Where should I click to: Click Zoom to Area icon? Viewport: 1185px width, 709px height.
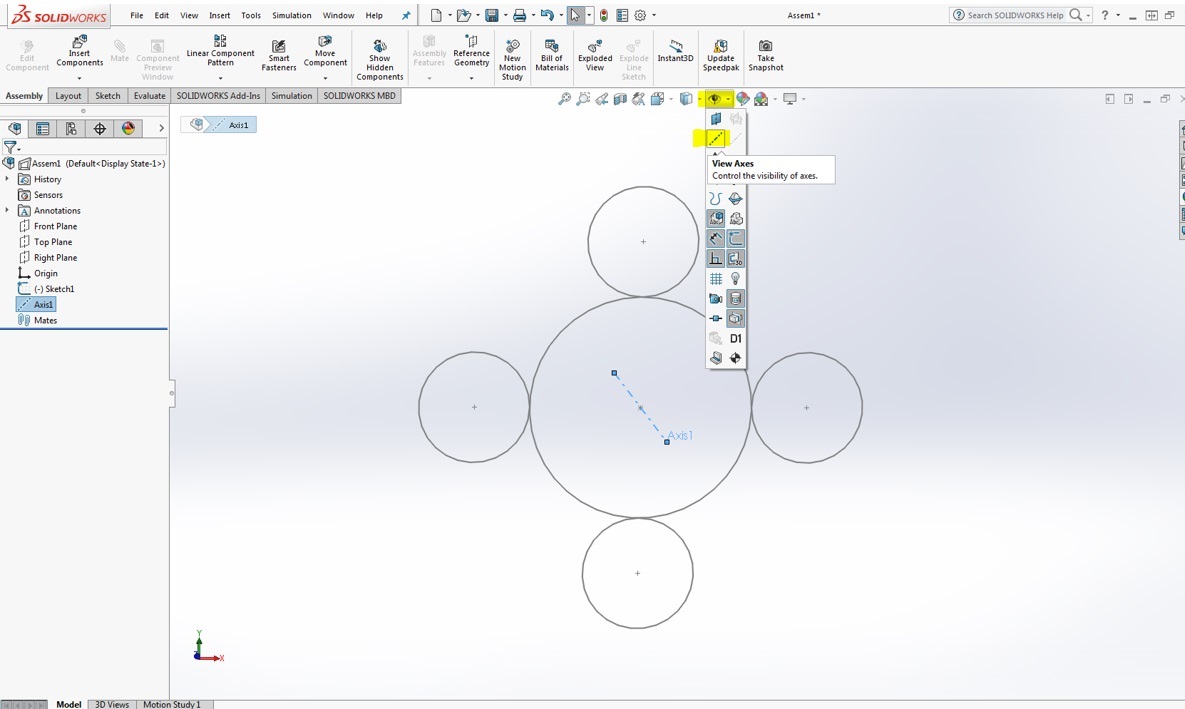pyautogui.click(x=583, y=98)
